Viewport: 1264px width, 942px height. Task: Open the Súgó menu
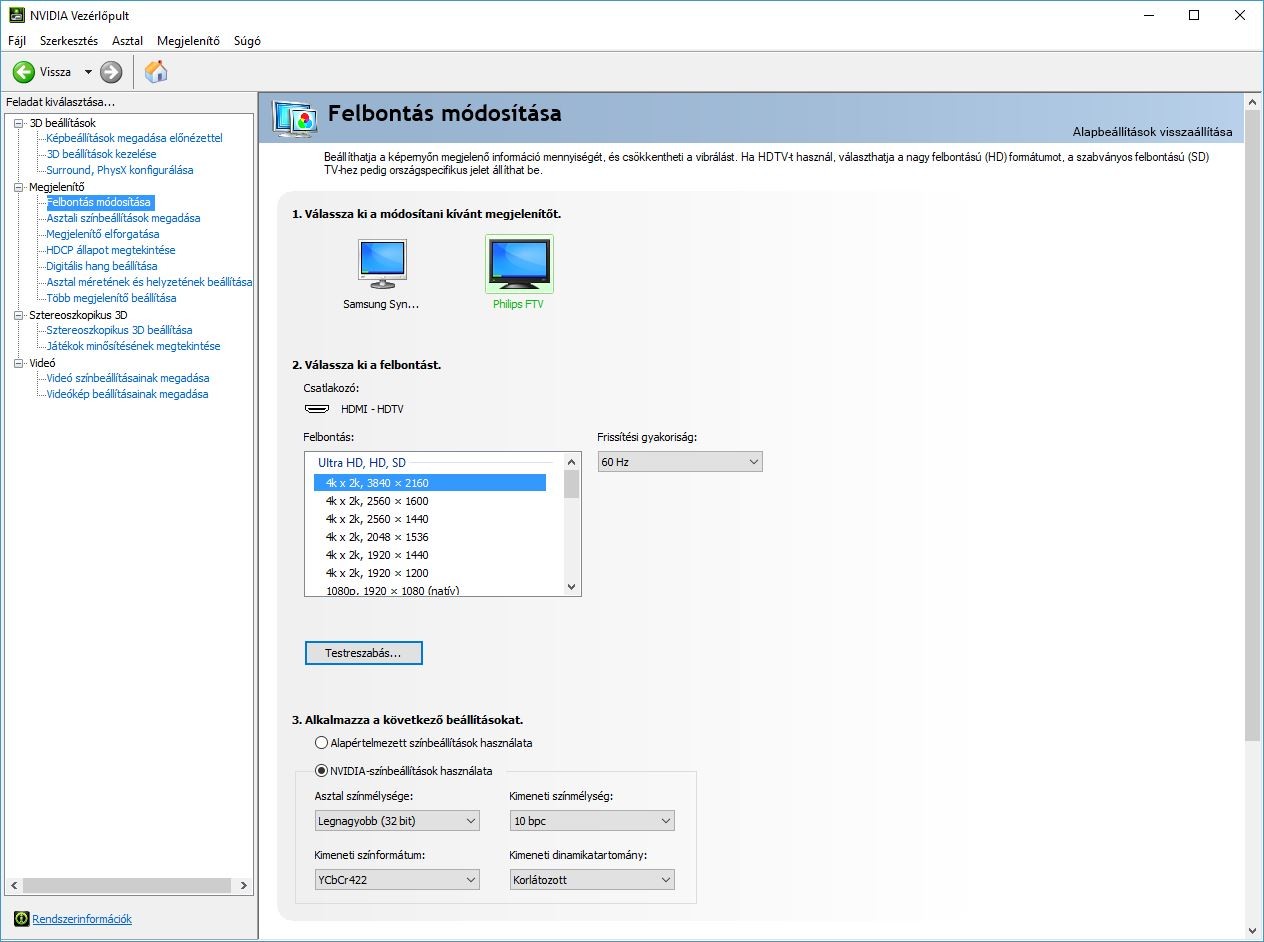click(x=247, y=41)
